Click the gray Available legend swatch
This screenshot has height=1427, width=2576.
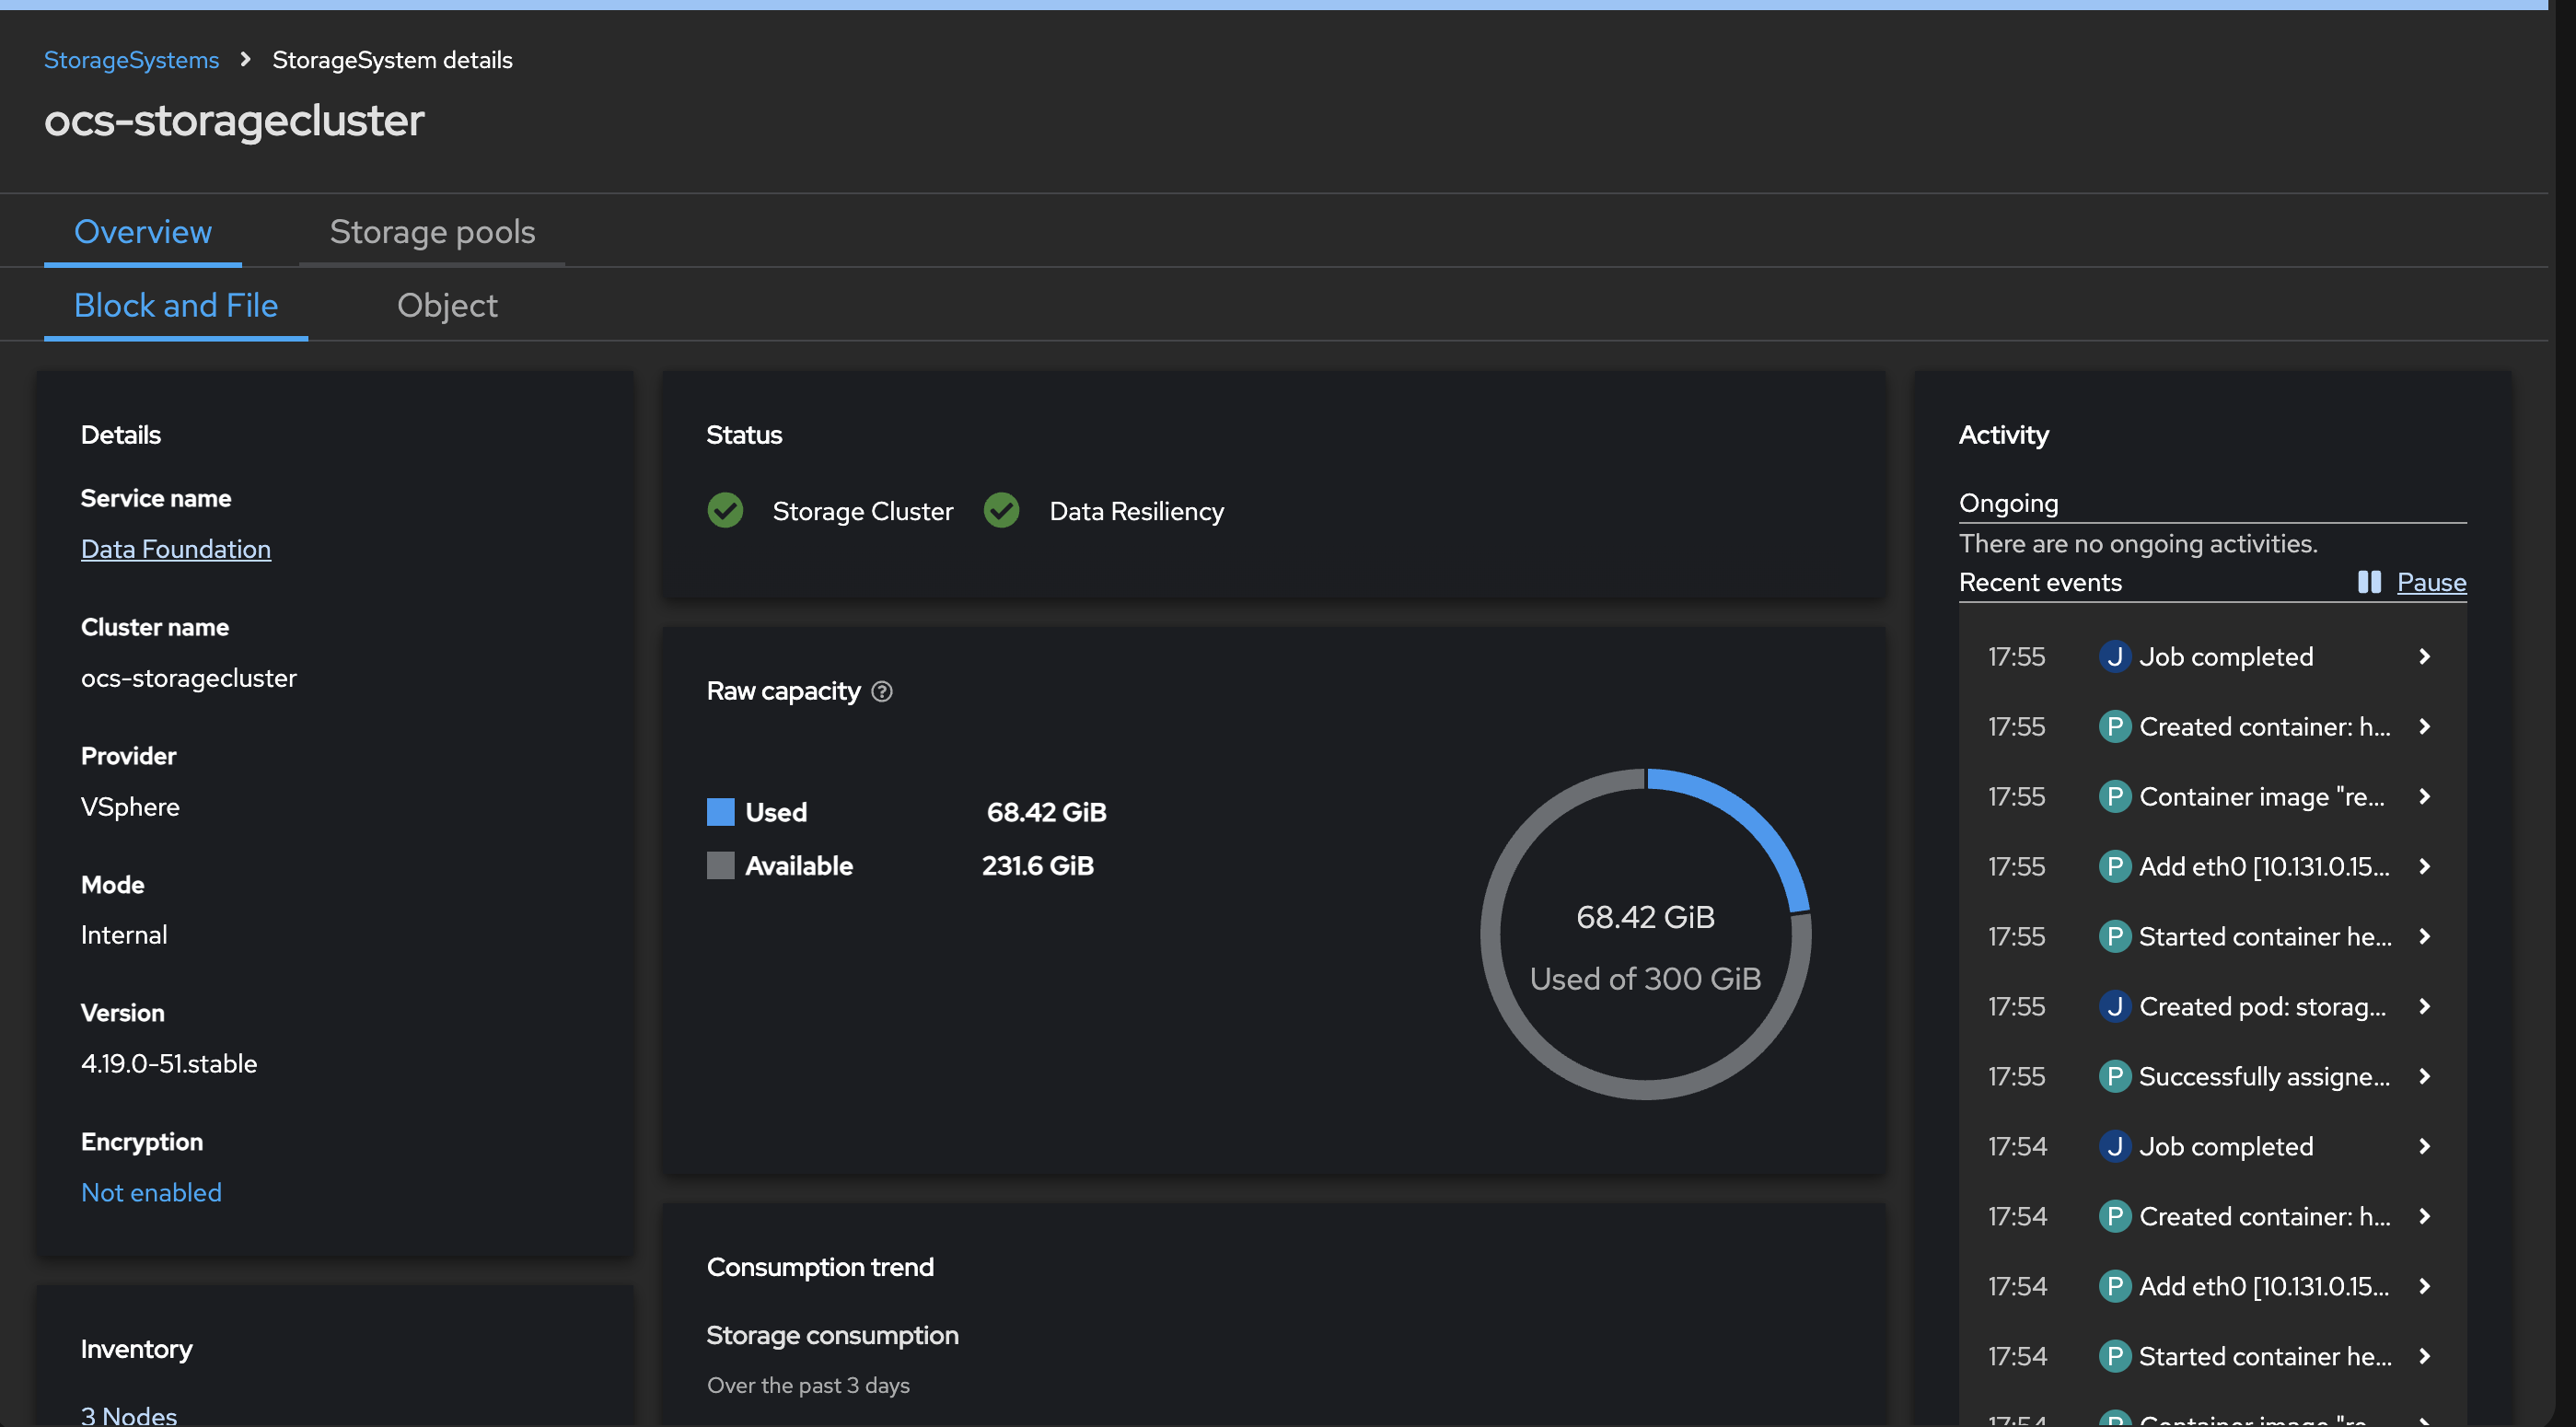click(720, 866)
